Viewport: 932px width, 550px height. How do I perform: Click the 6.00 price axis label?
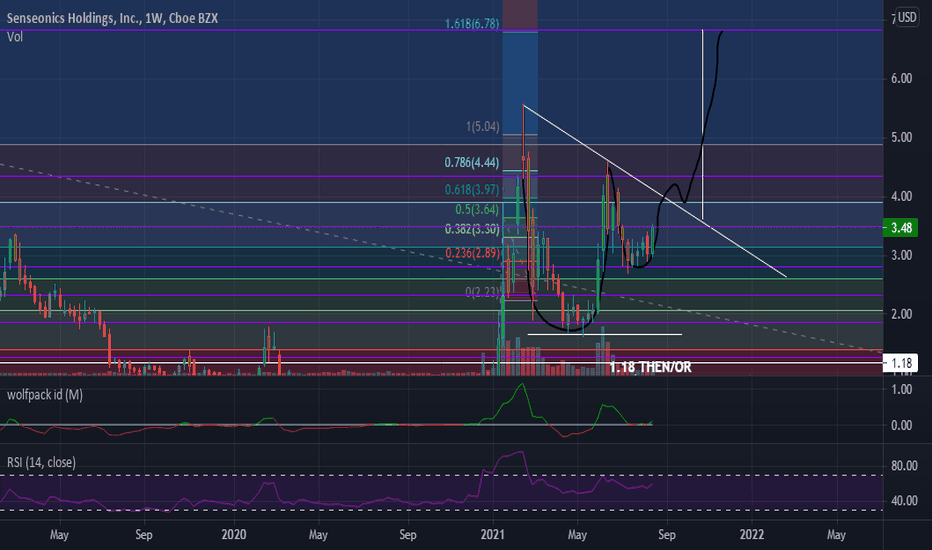point(901,78)
